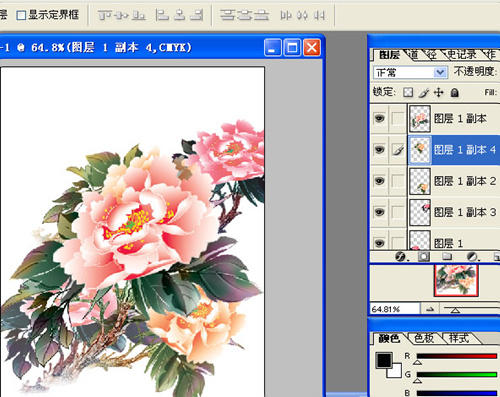Click the add layer mask icon
The width and height of the screenshot is (500, 397).
tap(424, 256)
